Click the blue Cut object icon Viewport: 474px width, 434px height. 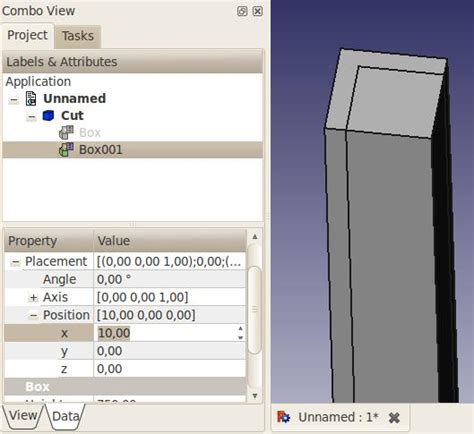pyautogui.click(x=48, y=116)
